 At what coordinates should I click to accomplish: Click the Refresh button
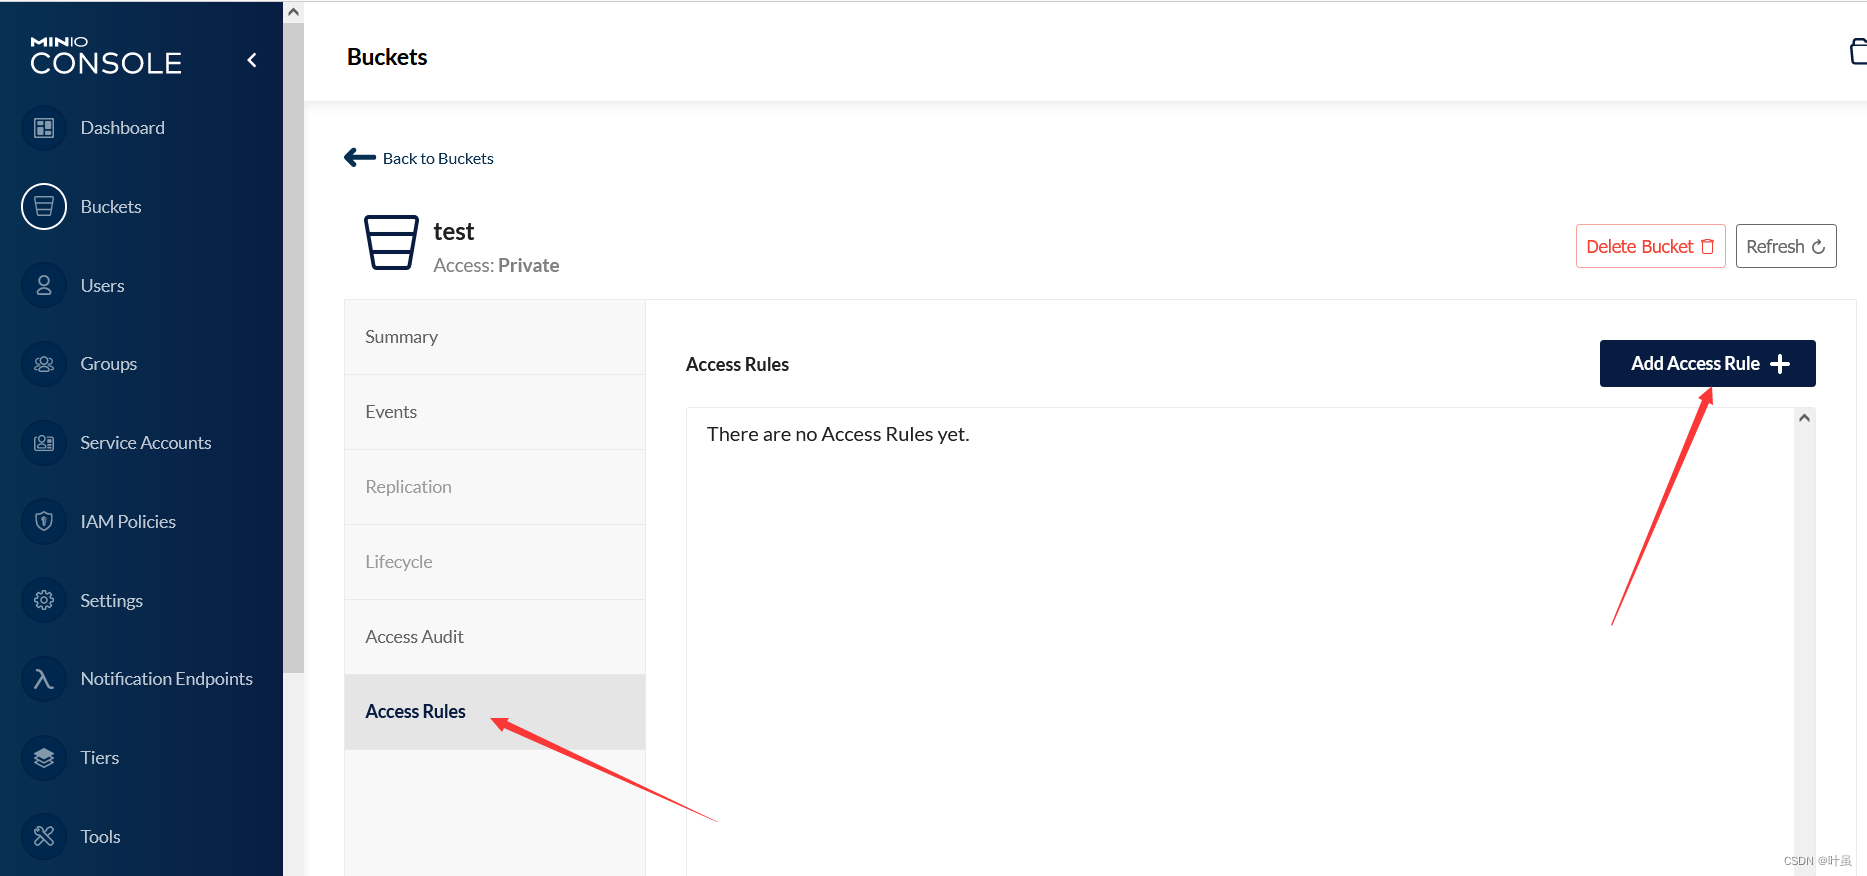pyautogui.click(x=1786, y=246)
